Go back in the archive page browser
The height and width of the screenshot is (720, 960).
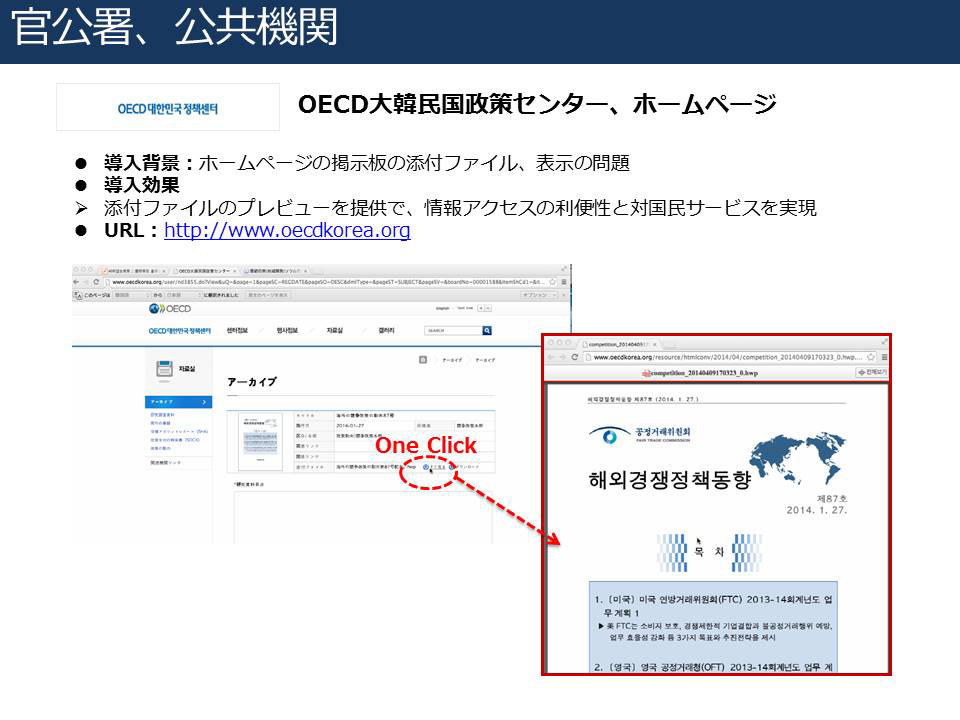[77, 282]
